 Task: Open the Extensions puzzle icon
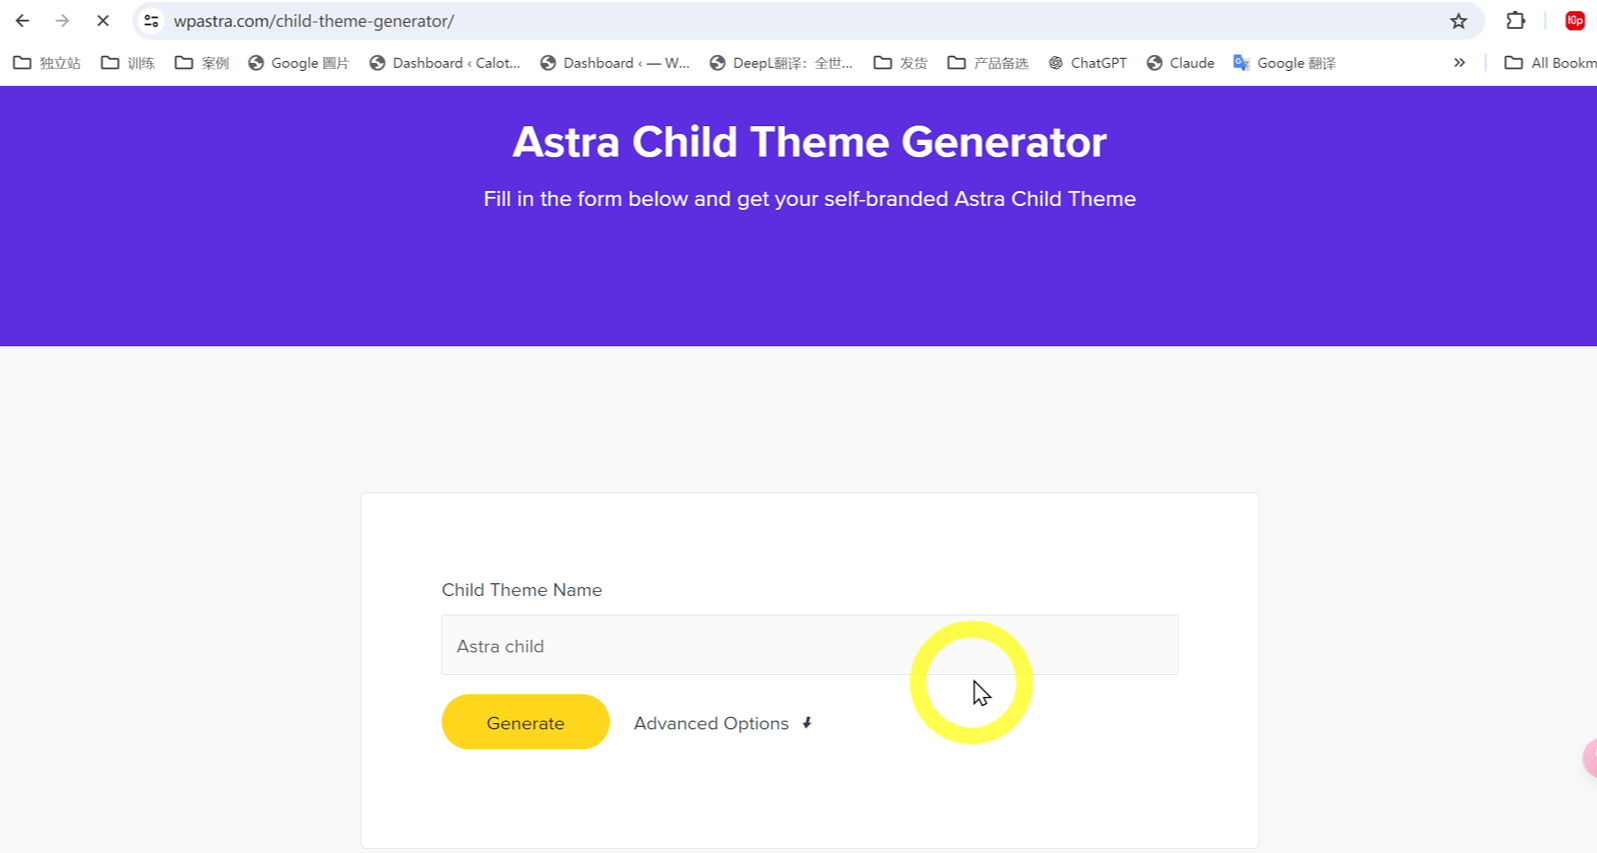coord(1516,21)
